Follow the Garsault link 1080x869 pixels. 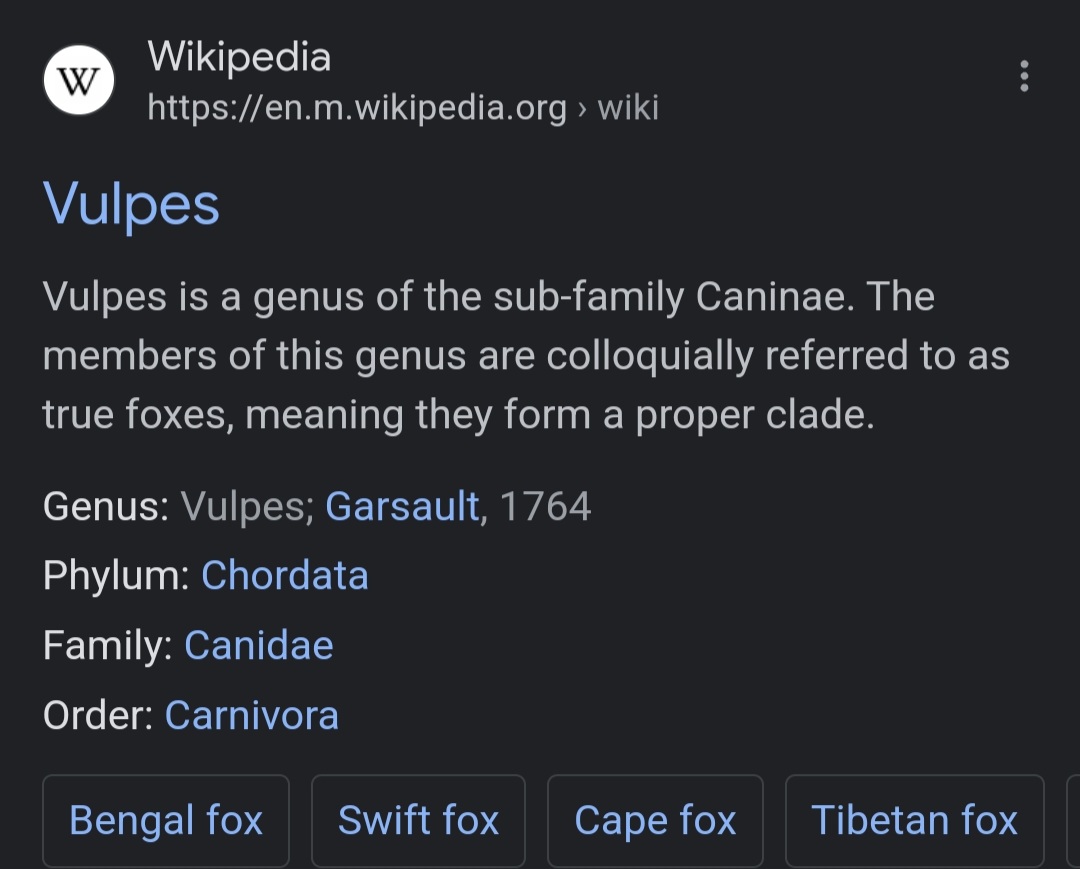[402, 506]
